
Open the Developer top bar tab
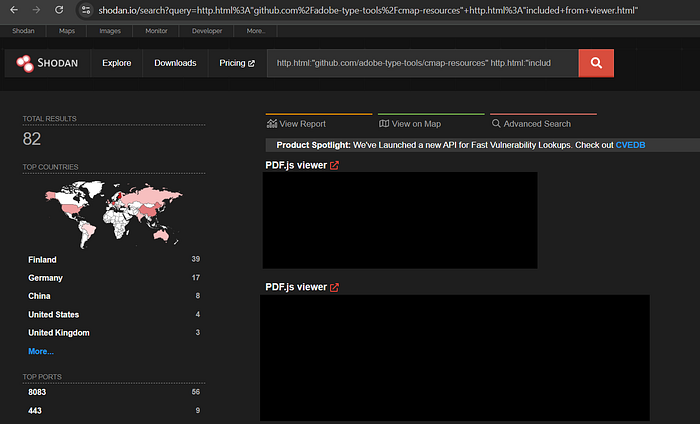tap(207, 31)
